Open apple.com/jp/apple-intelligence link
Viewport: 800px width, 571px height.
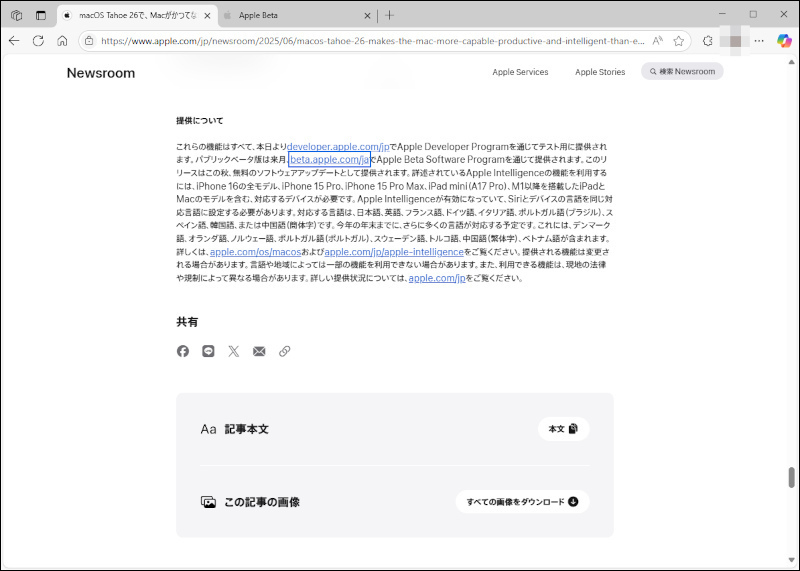pyautogui.click(x=394, y=252)
